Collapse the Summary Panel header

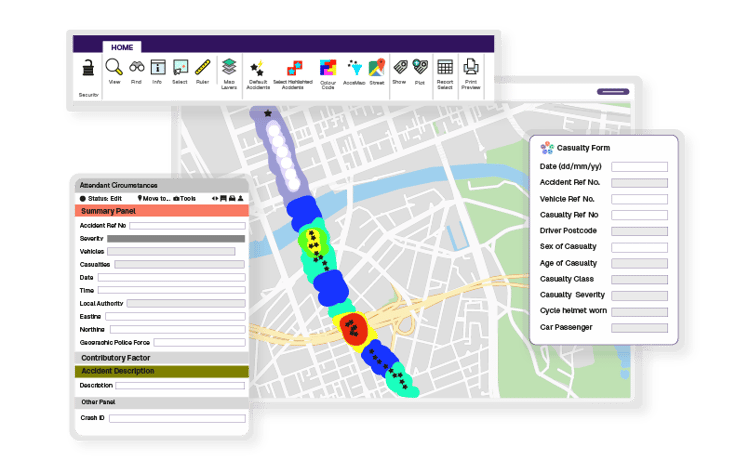pos(161,211)
